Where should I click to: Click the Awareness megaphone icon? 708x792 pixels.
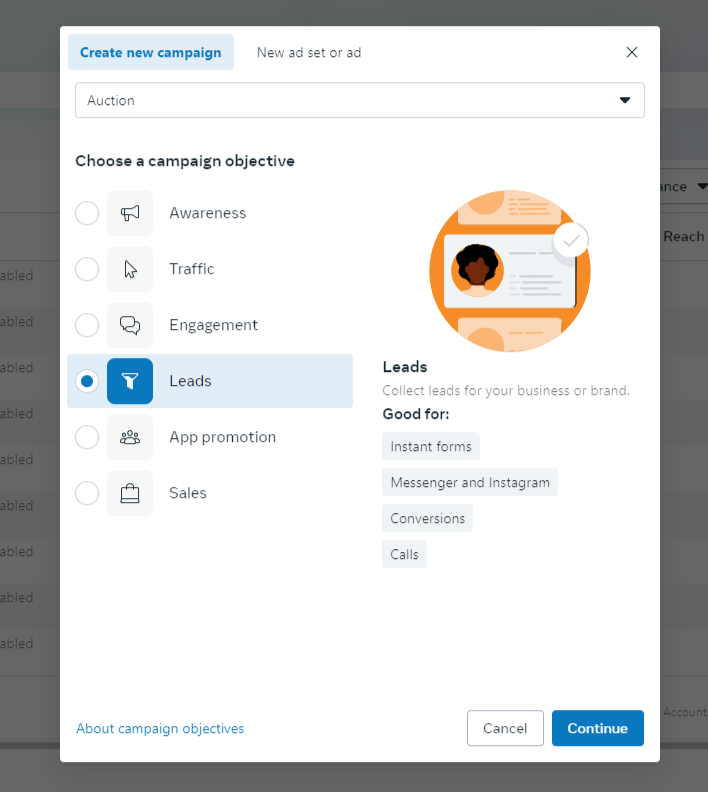pos(130,213)
